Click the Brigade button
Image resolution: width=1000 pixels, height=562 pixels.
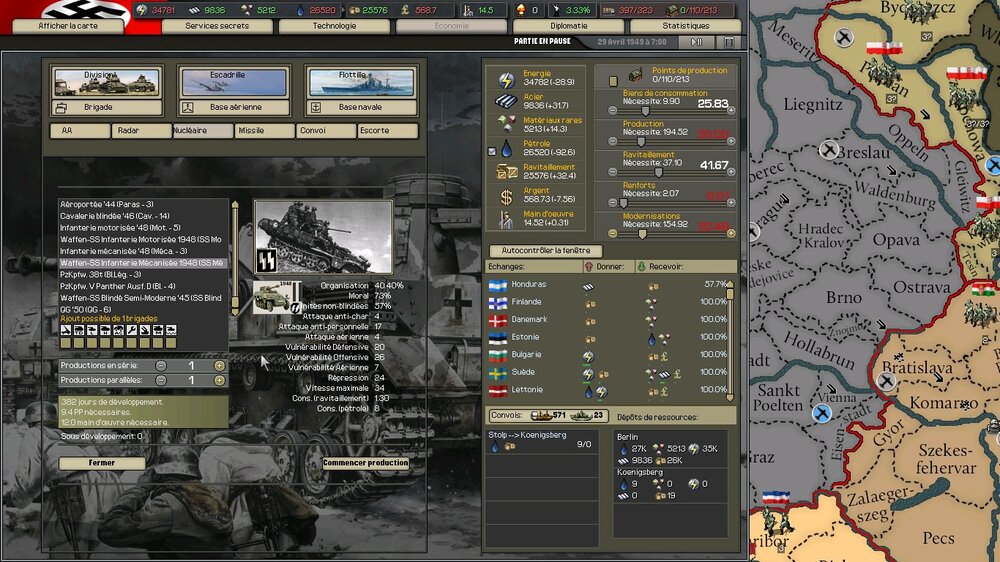(x=107, y=107)
